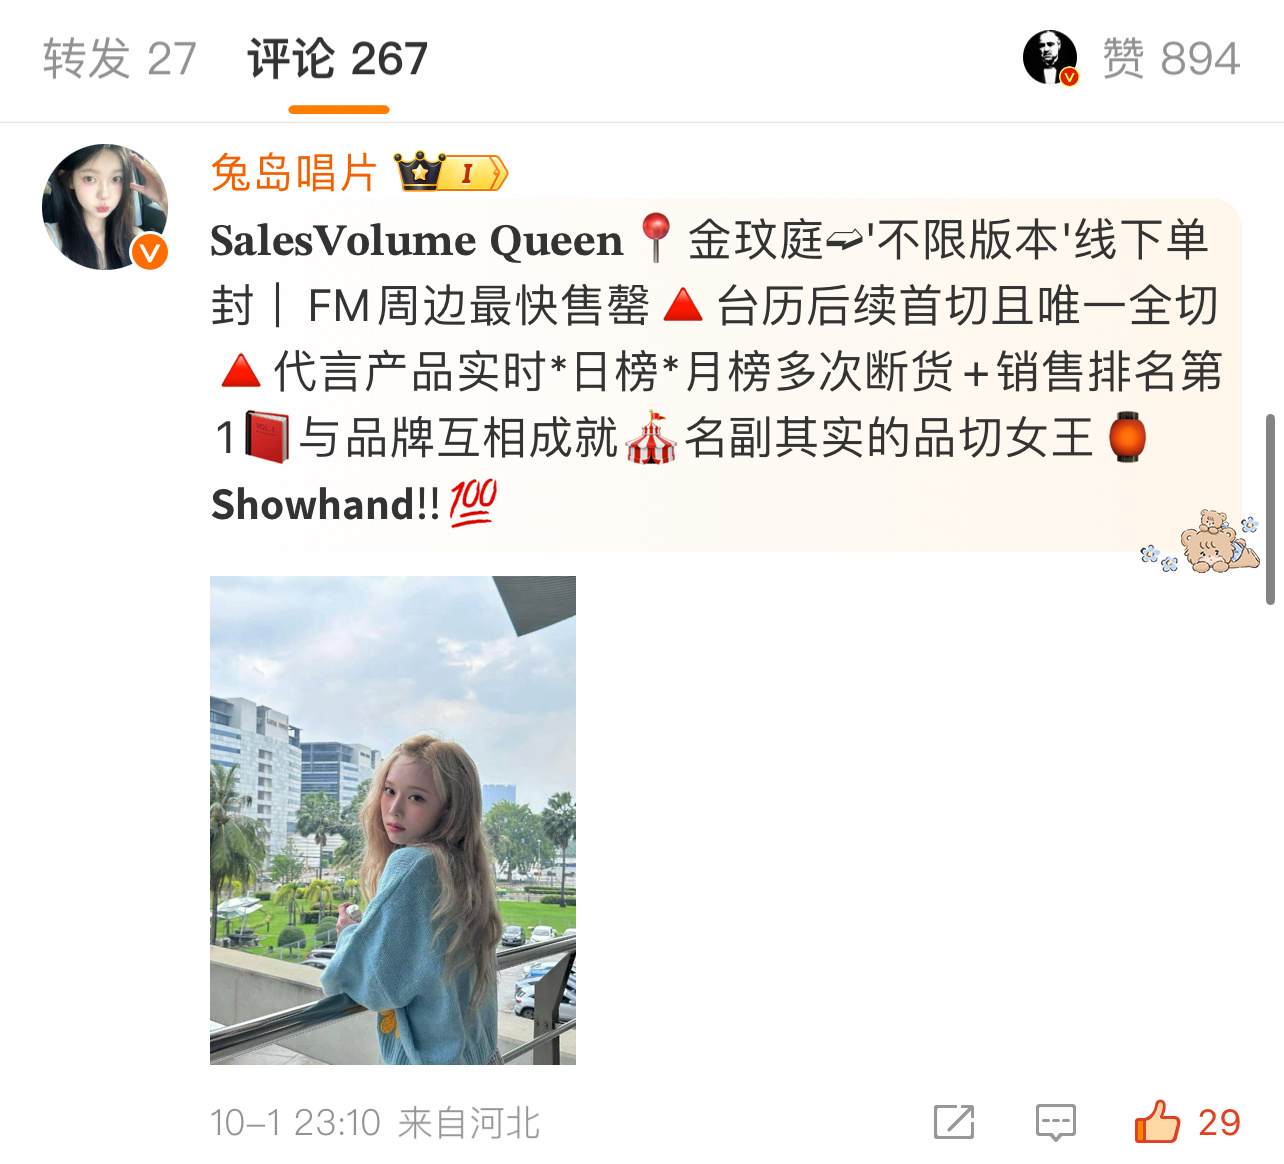Open the crown membership level badge

coord(451,172)
